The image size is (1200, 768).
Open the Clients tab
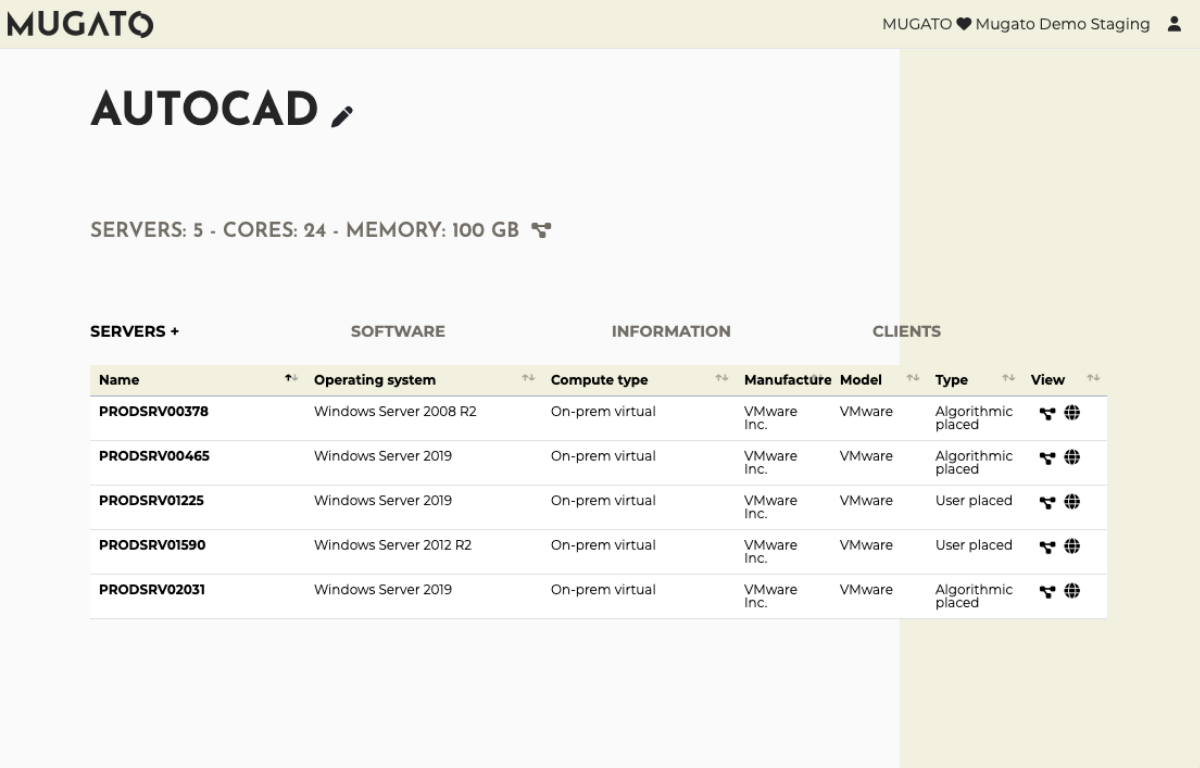pos(906,331)
